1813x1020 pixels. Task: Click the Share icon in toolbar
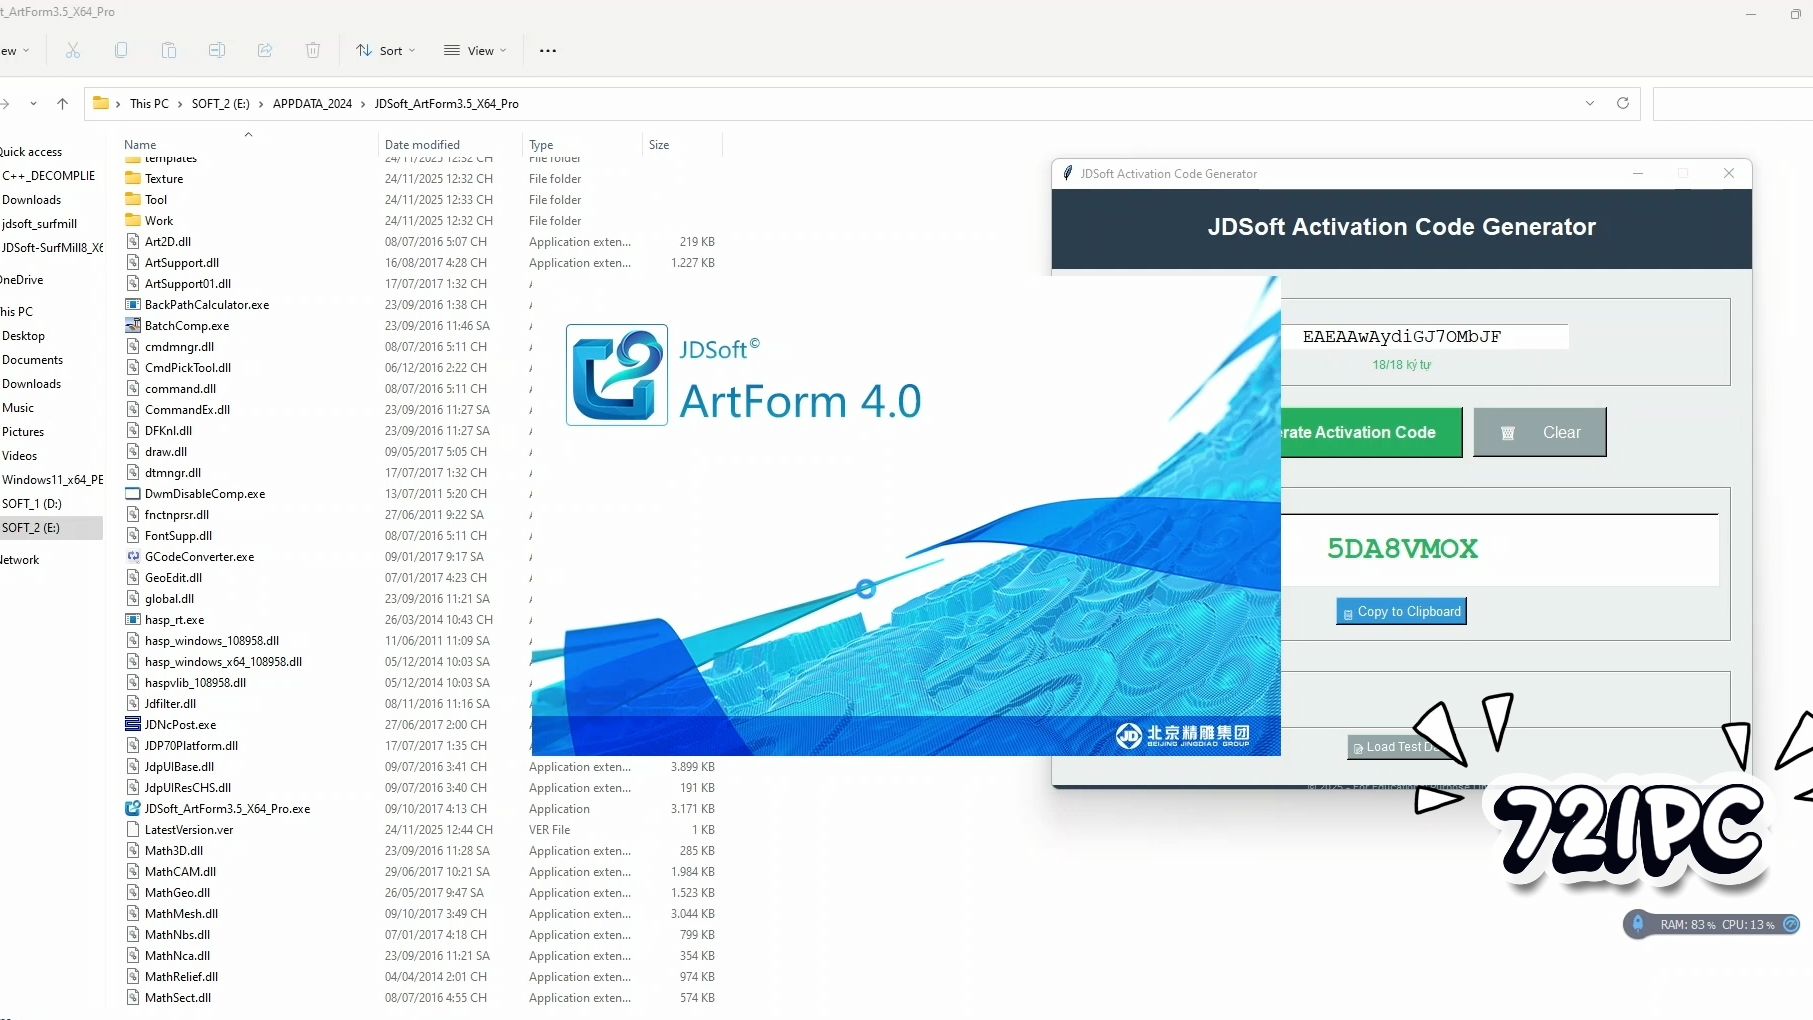click(x=265, y=51)
